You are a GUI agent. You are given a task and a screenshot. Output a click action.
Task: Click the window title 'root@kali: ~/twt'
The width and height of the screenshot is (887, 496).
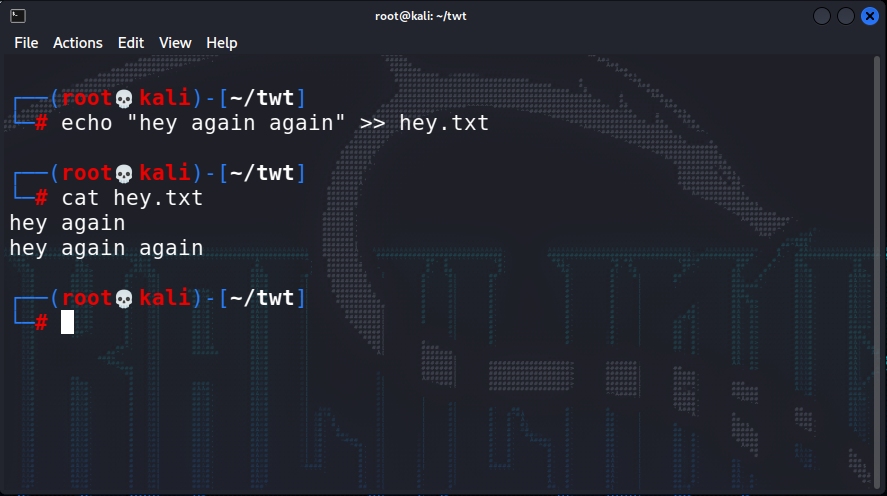coord(421,16)
